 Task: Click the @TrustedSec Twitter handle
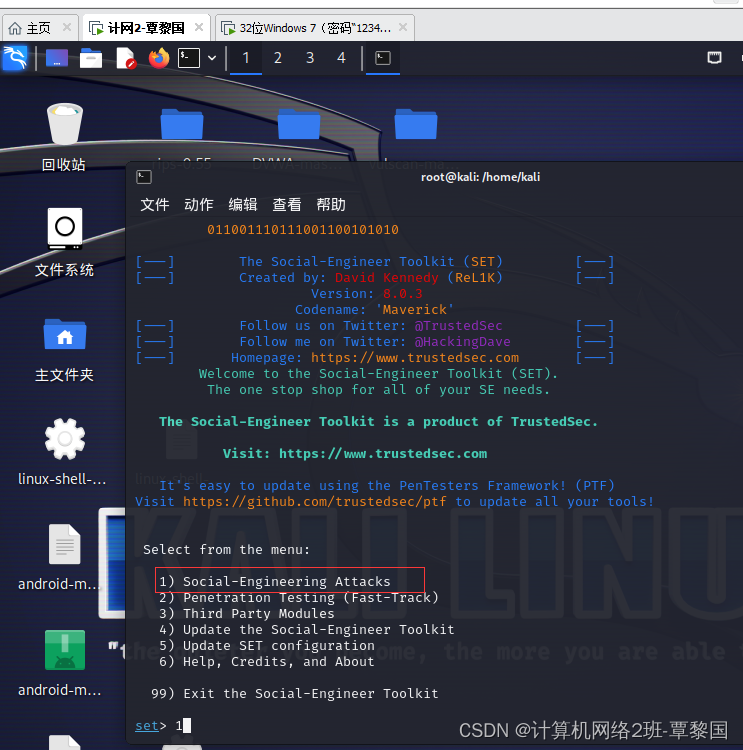pos(458,326)
